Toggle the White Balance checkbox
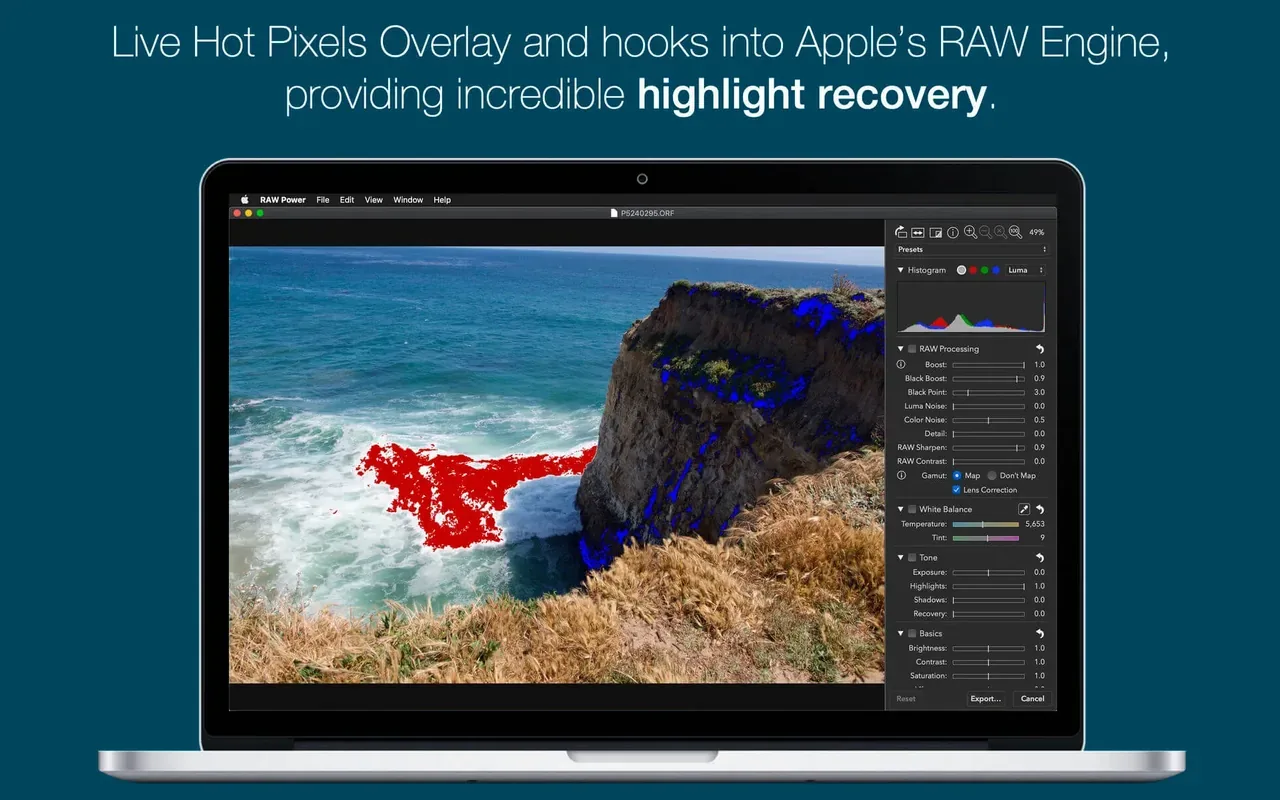This screenshot has height=800, width=1280. (x=912, y=509)
